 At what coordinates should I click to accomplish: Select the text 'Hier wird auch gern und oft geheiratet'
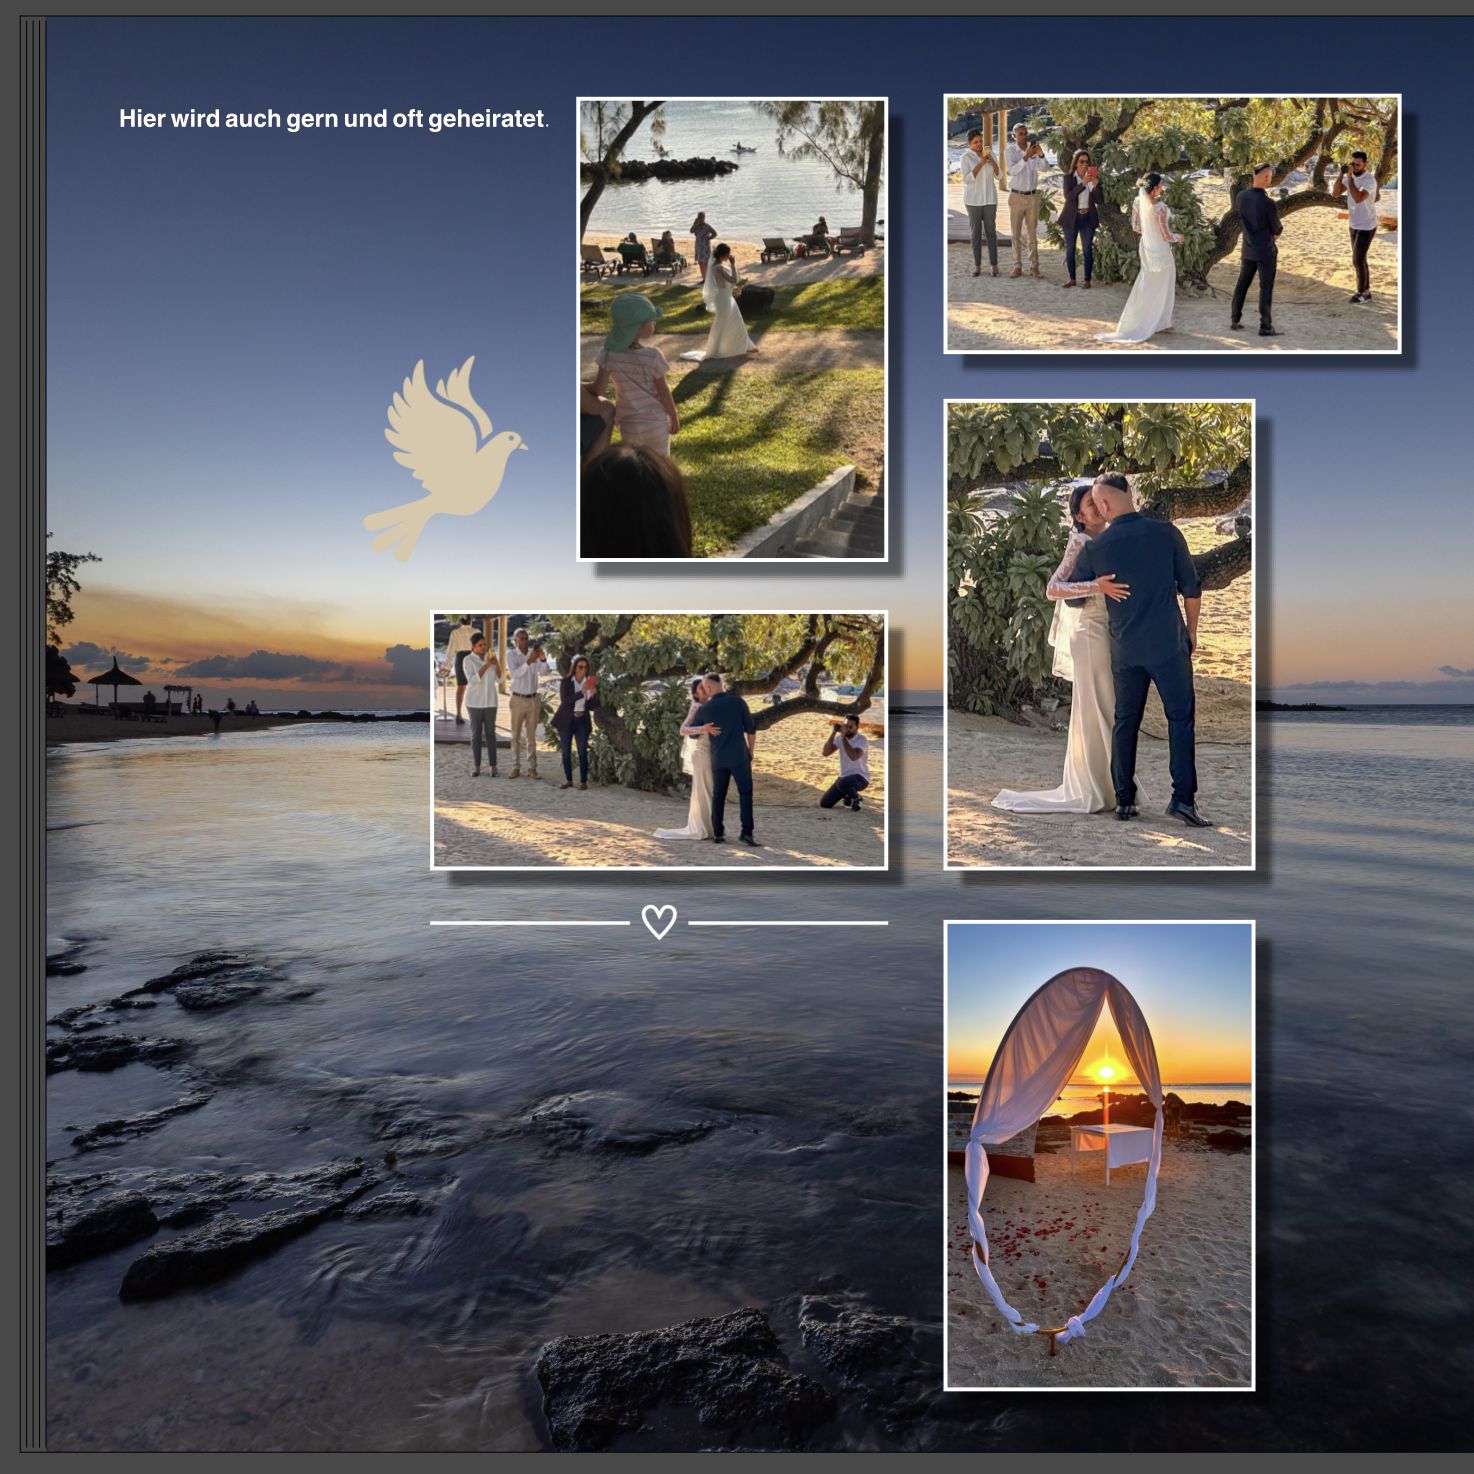tap(333, 119)
